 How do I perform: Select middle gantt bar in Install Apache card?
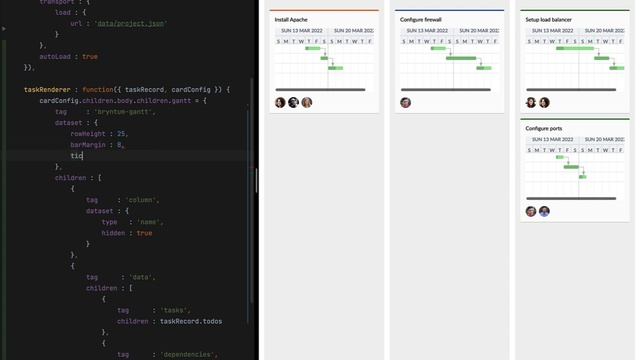tap(324, 58)
